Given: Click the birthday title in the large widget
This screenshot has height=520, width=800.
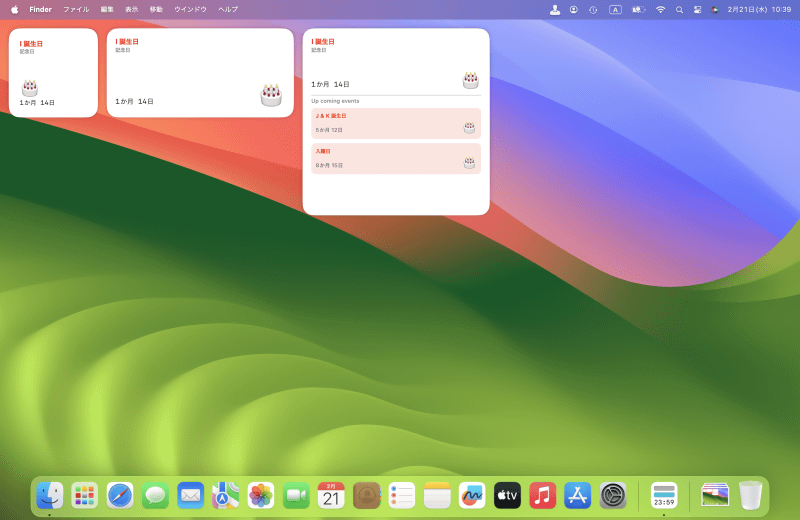Looking at the screenshot, I should 323,42.
